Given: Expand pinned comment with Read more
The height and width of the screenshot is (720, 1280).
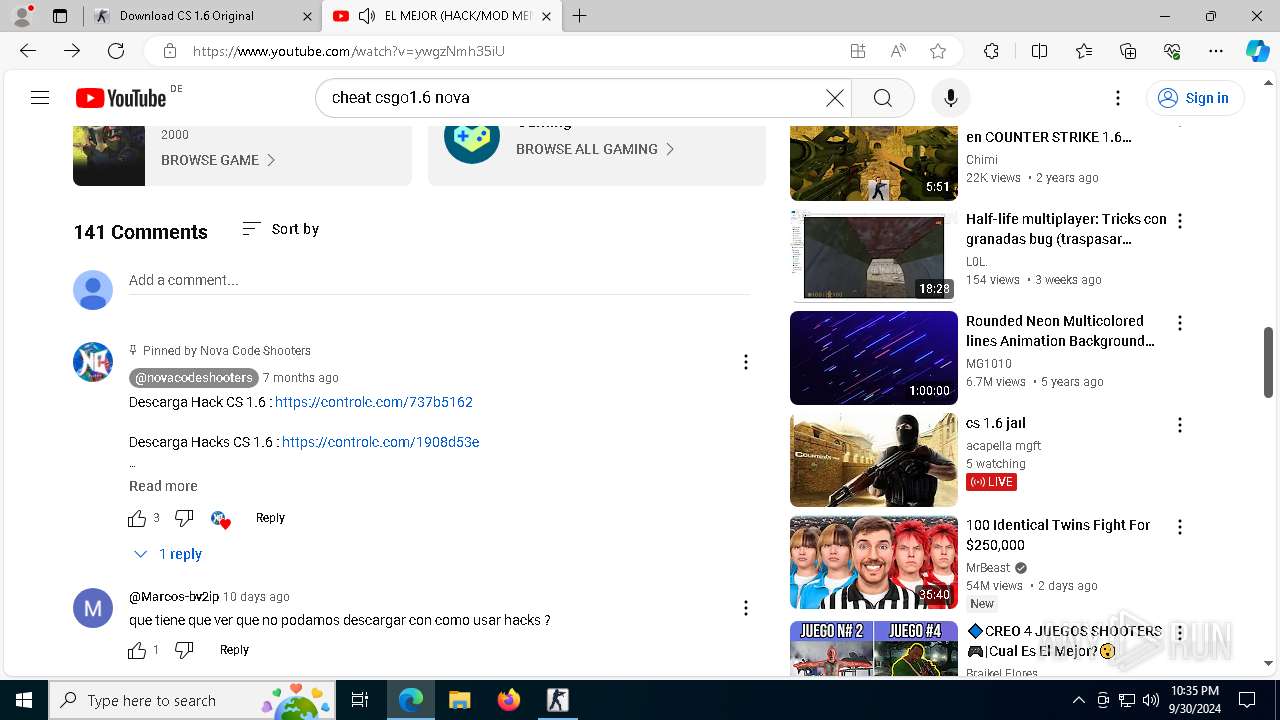Looking at the screenshot, I should (163, 486).
